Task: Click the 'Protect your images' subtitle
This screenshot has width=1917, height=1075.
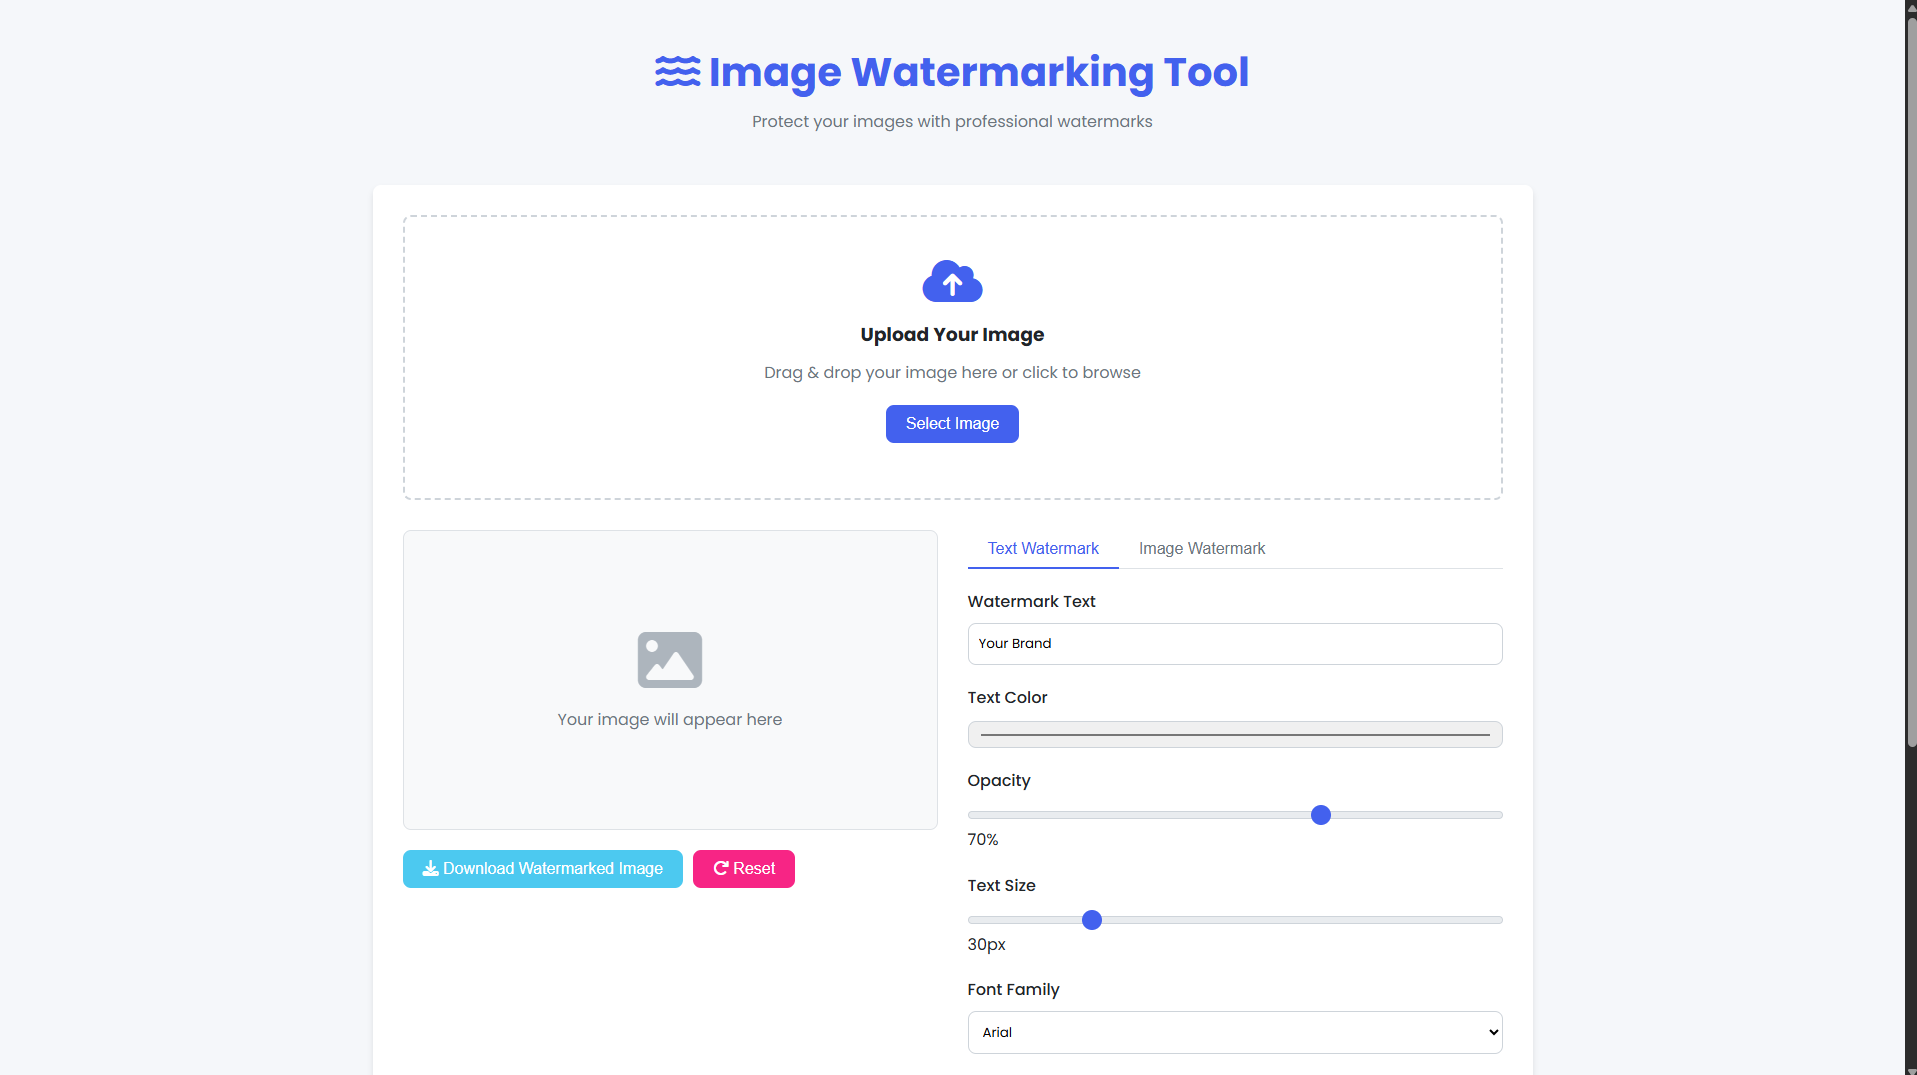Action: (952, 122)
